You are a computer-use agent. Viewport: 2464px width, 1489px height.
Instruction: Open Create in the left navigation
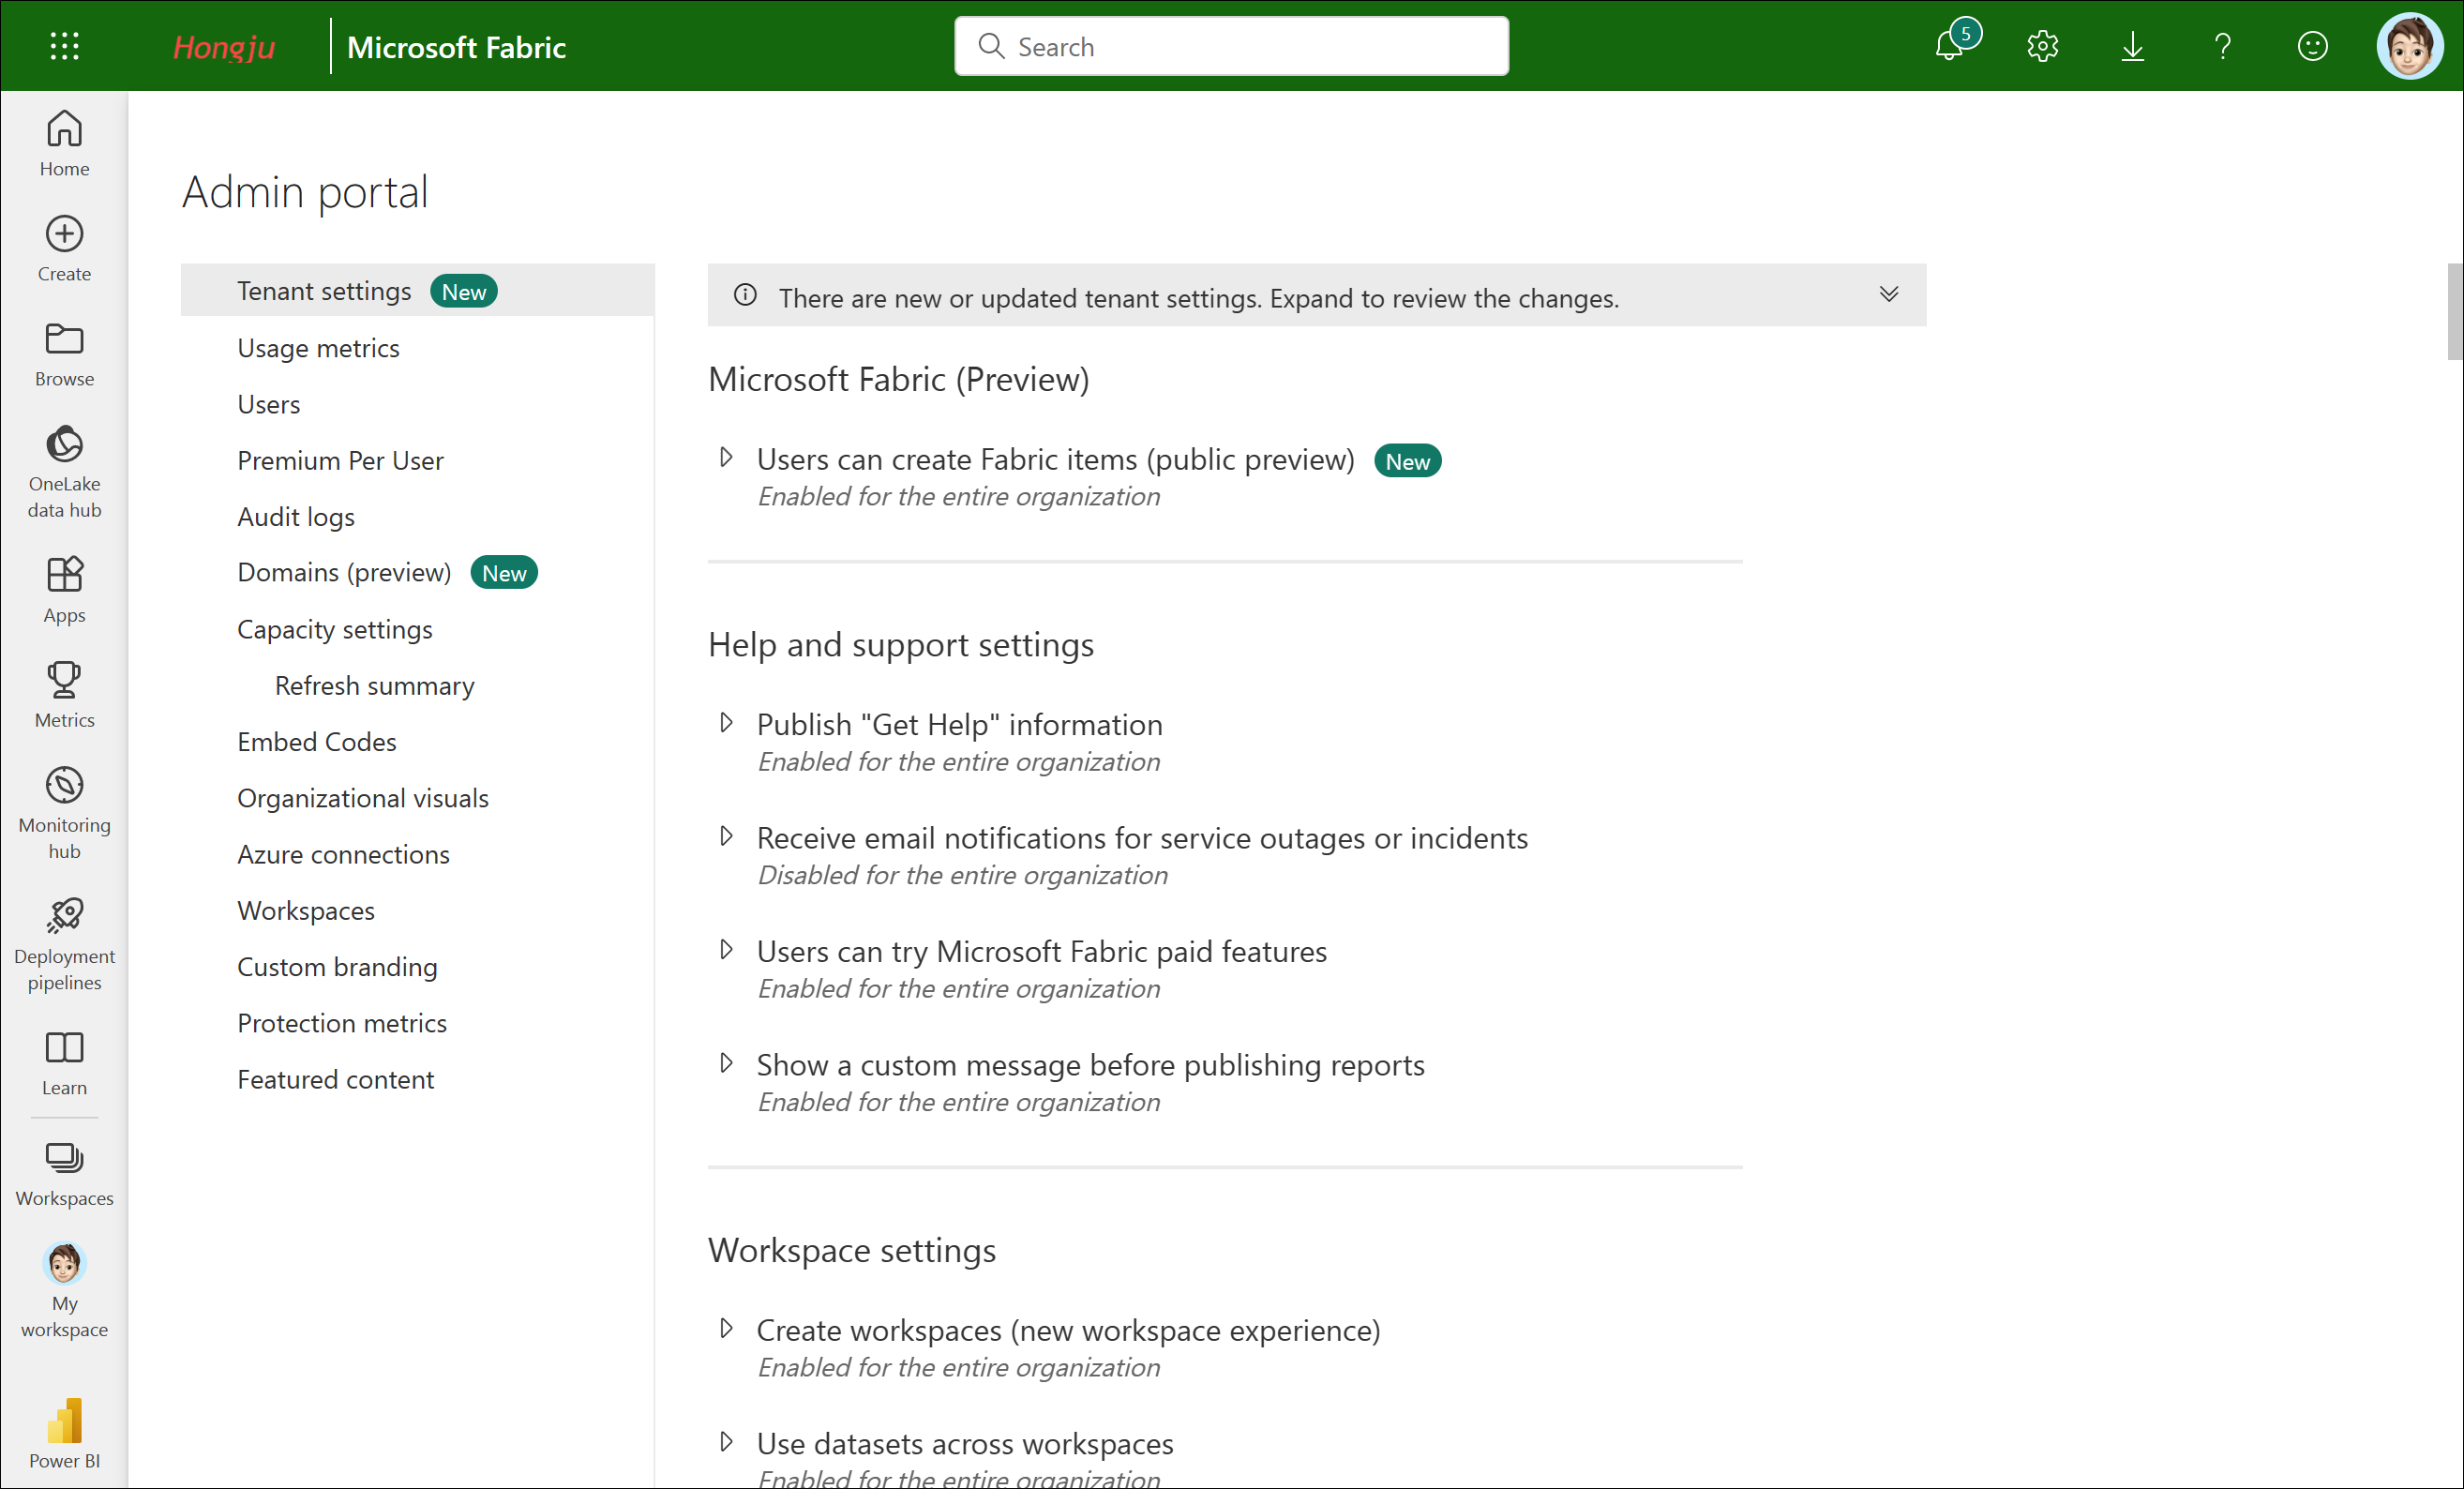[x=64, y=248]
